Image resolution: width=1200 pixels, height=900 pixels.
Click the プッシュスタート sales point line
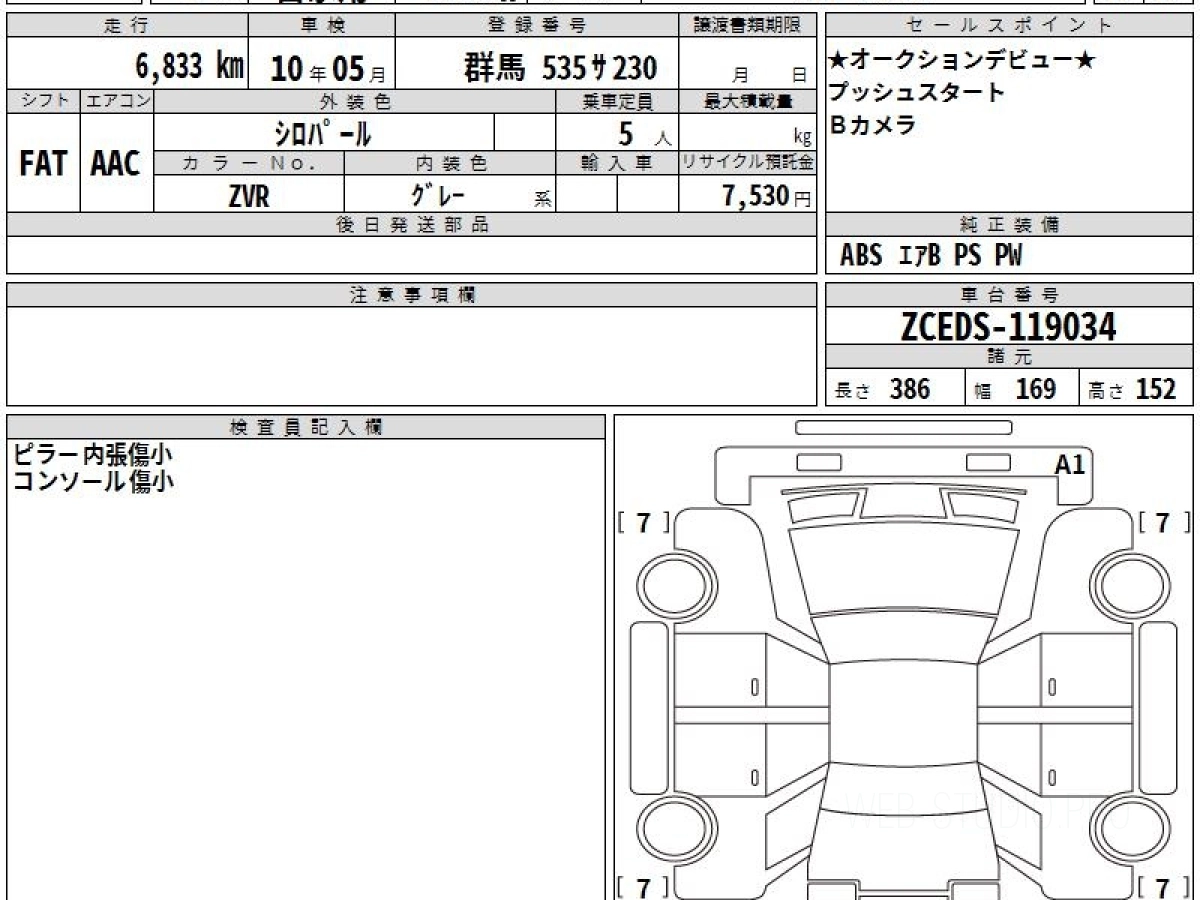pyautogui.click(x=917, y=93)
